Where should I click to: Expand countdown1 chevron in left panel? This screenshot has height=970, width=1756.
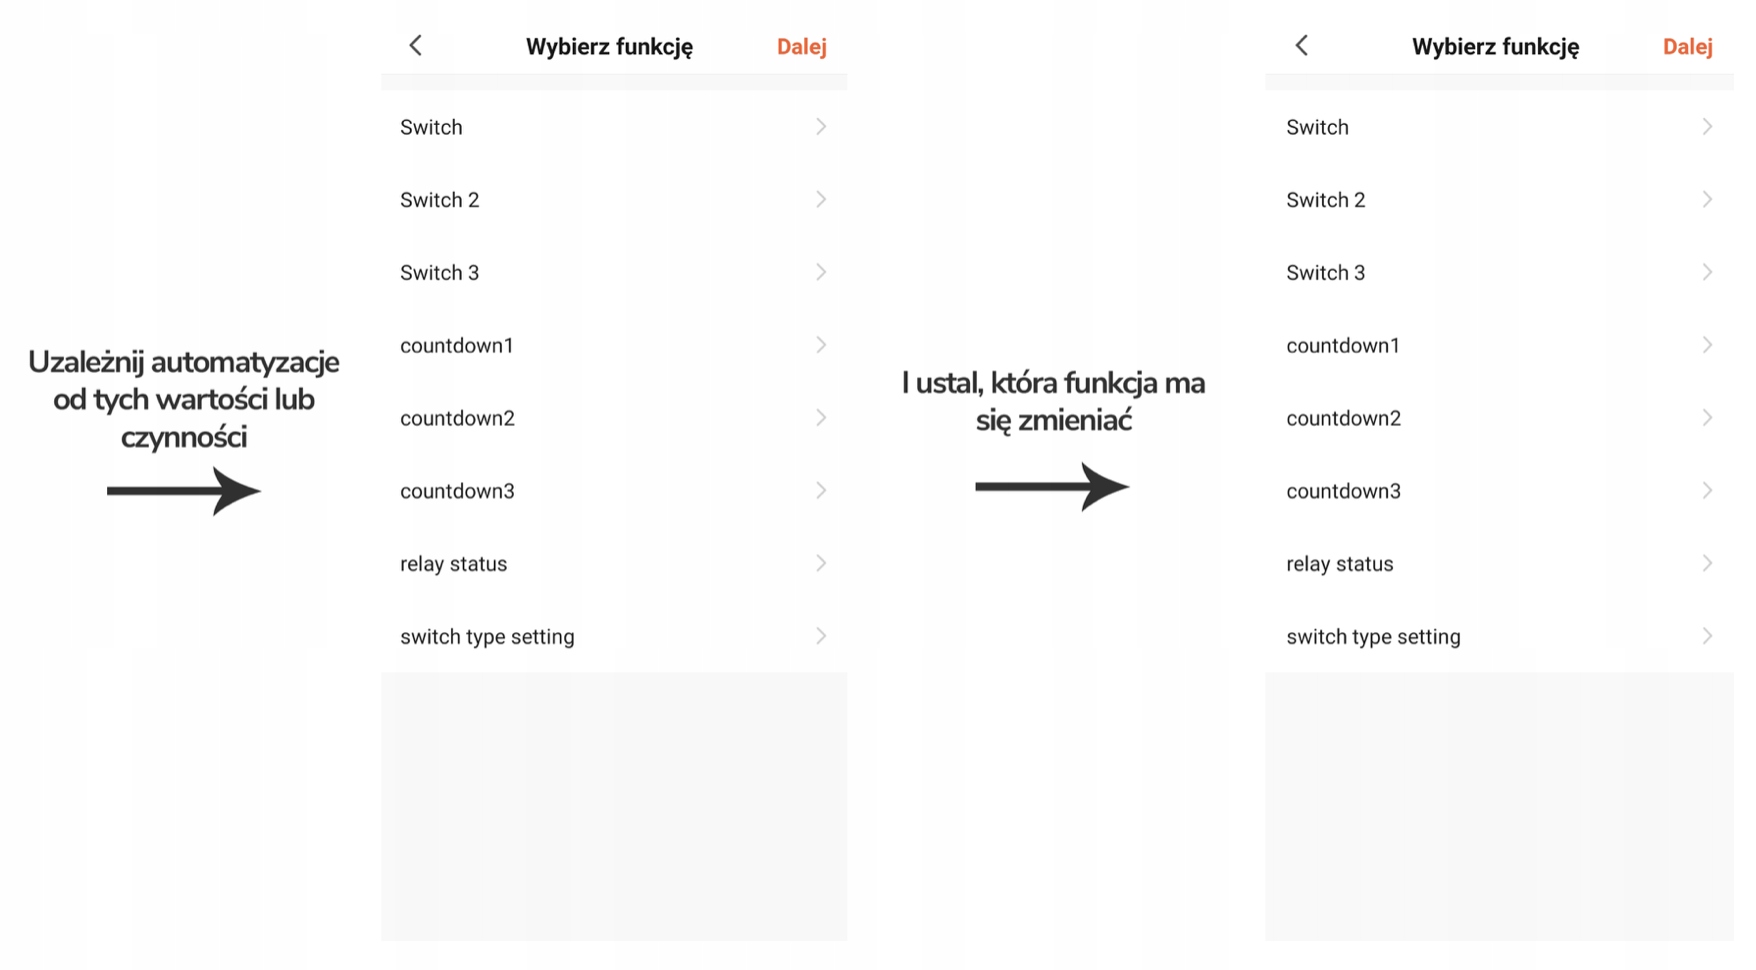[820, 345]
